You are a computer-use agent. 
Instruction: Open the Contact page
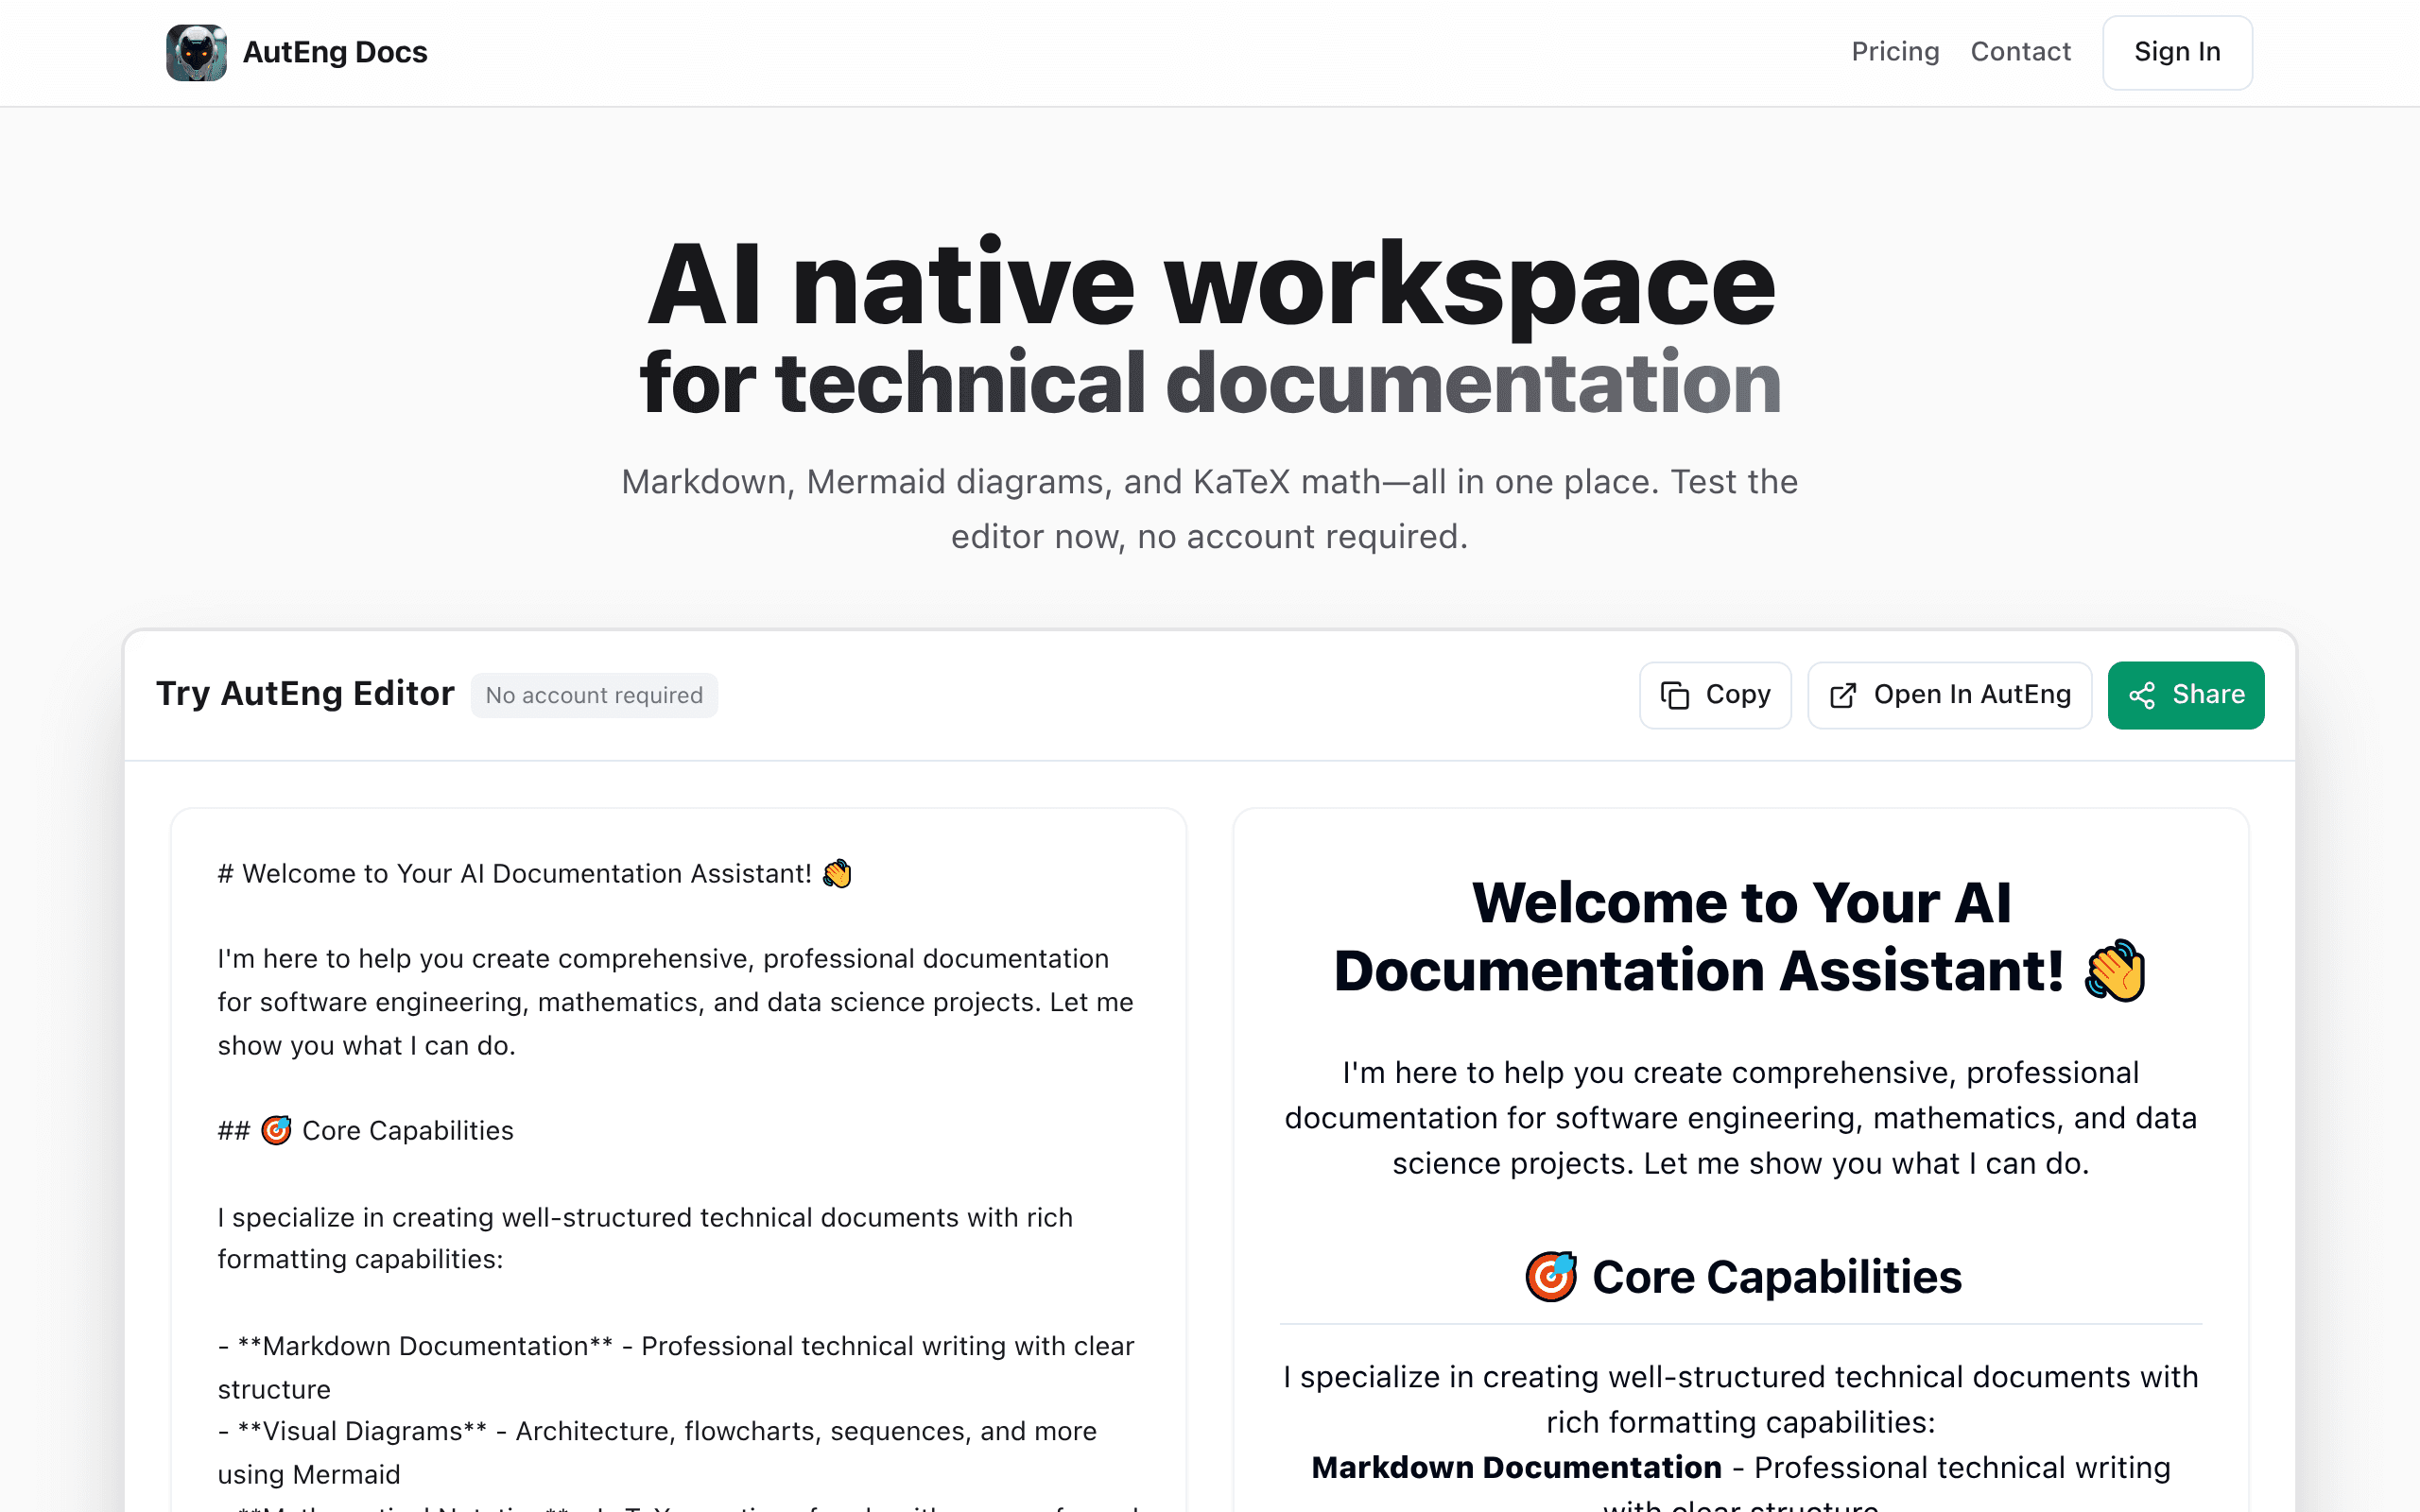(2020, 52)
